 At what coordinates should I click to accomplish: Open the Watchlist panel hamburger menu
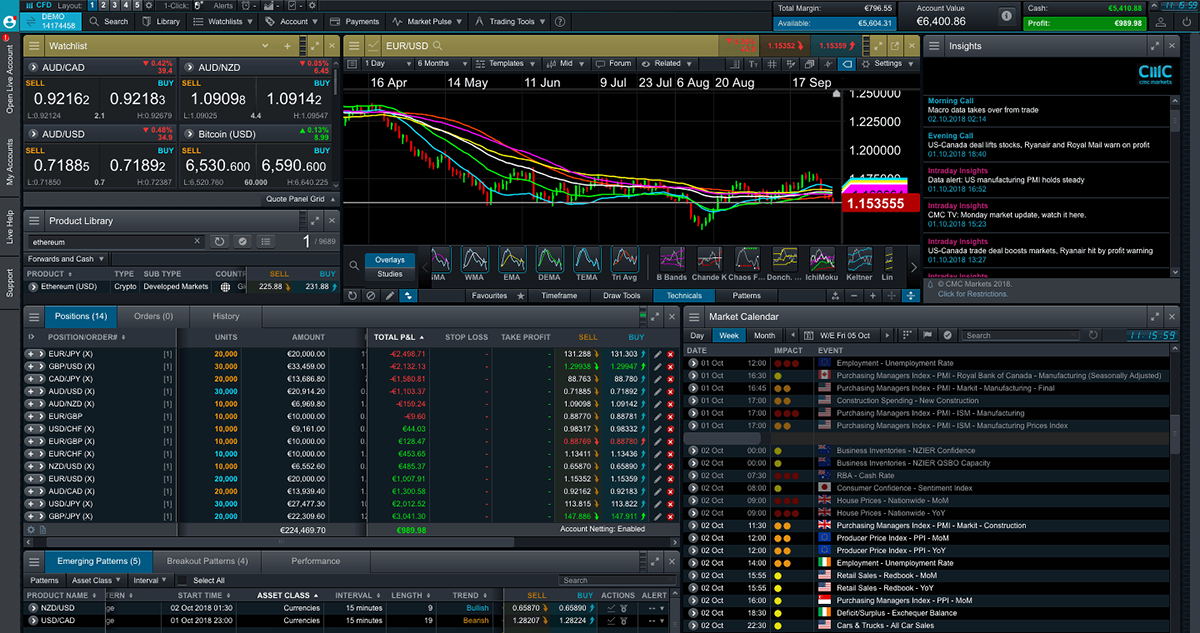pyautogui.click(x=34, y=46)
